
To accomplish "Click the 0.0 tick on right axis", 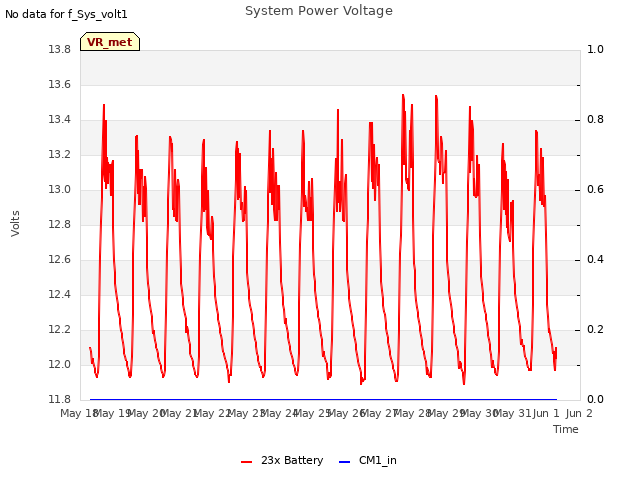I will click(595, 399).
